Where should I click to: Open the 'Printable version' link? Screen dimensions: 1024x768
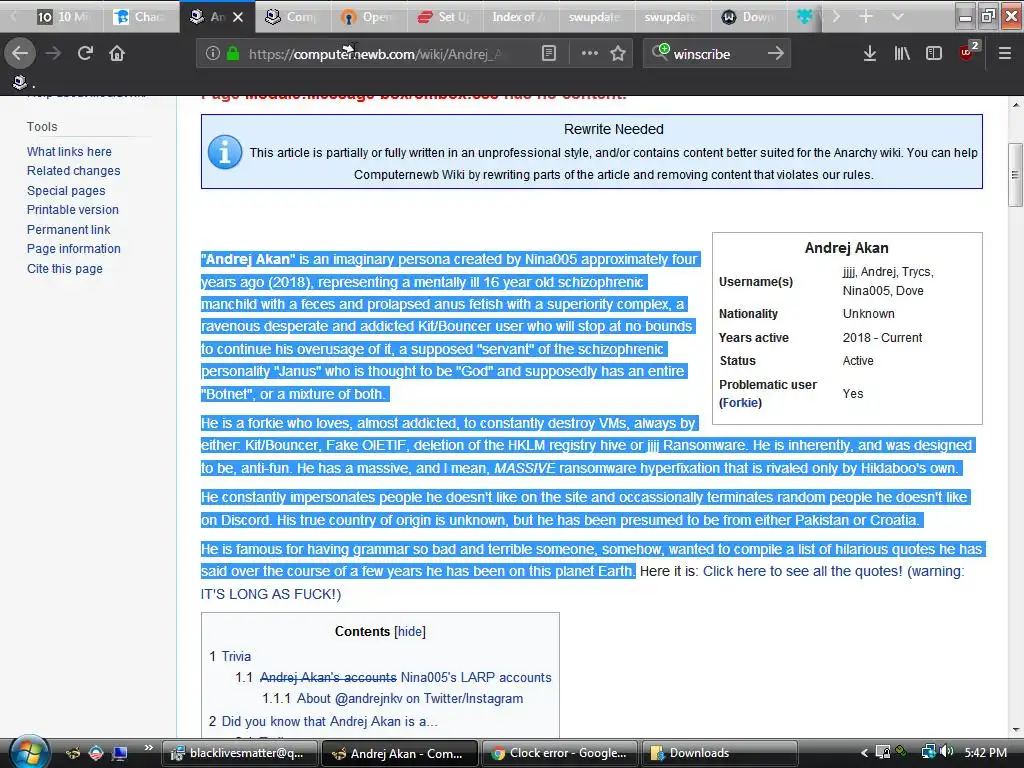point(72,210)
